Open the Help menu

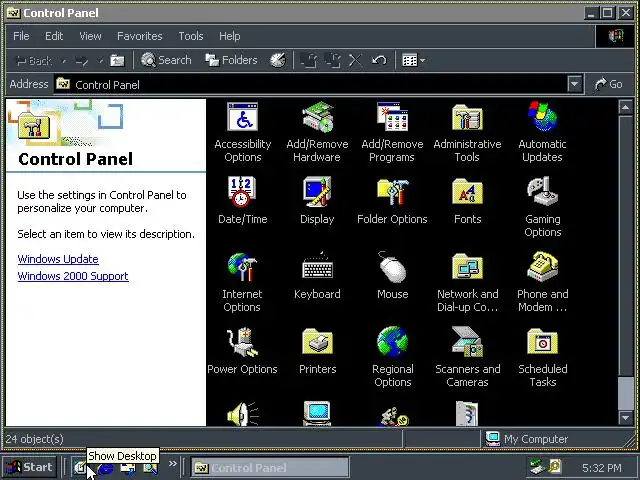[x=229, y=36]
